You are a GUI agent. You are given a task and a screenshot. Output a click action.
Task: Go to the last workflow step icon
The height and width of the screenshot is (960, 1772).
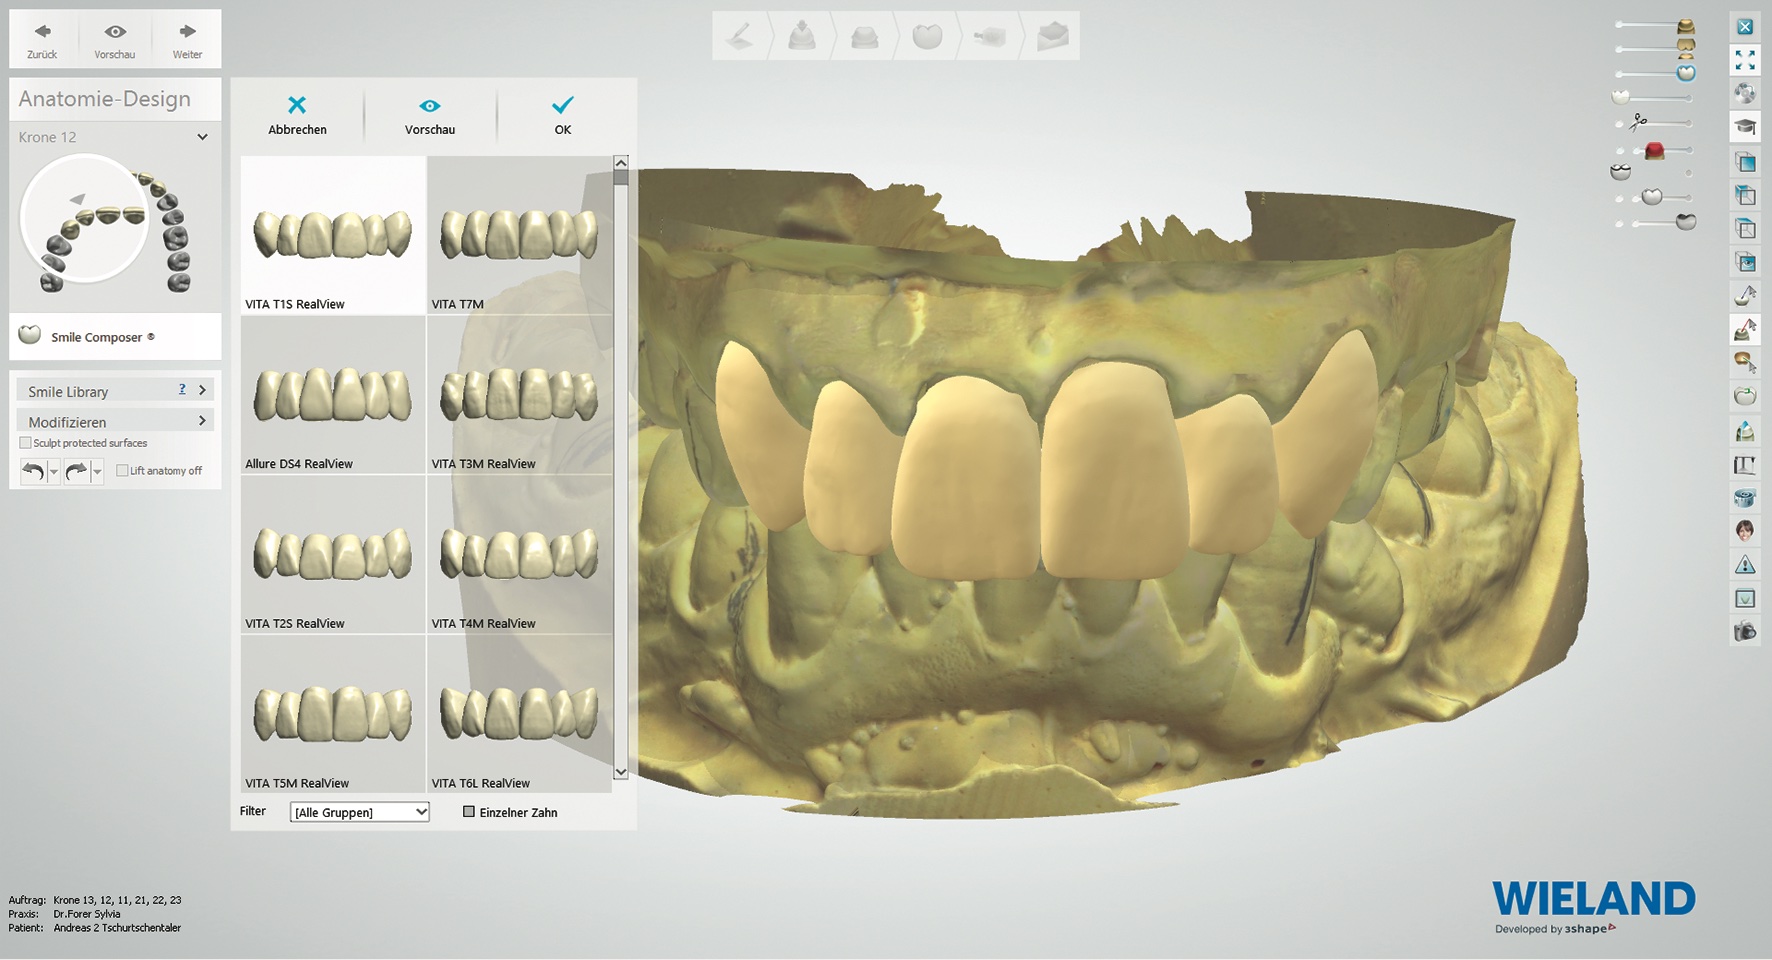tap(1052, 36)
